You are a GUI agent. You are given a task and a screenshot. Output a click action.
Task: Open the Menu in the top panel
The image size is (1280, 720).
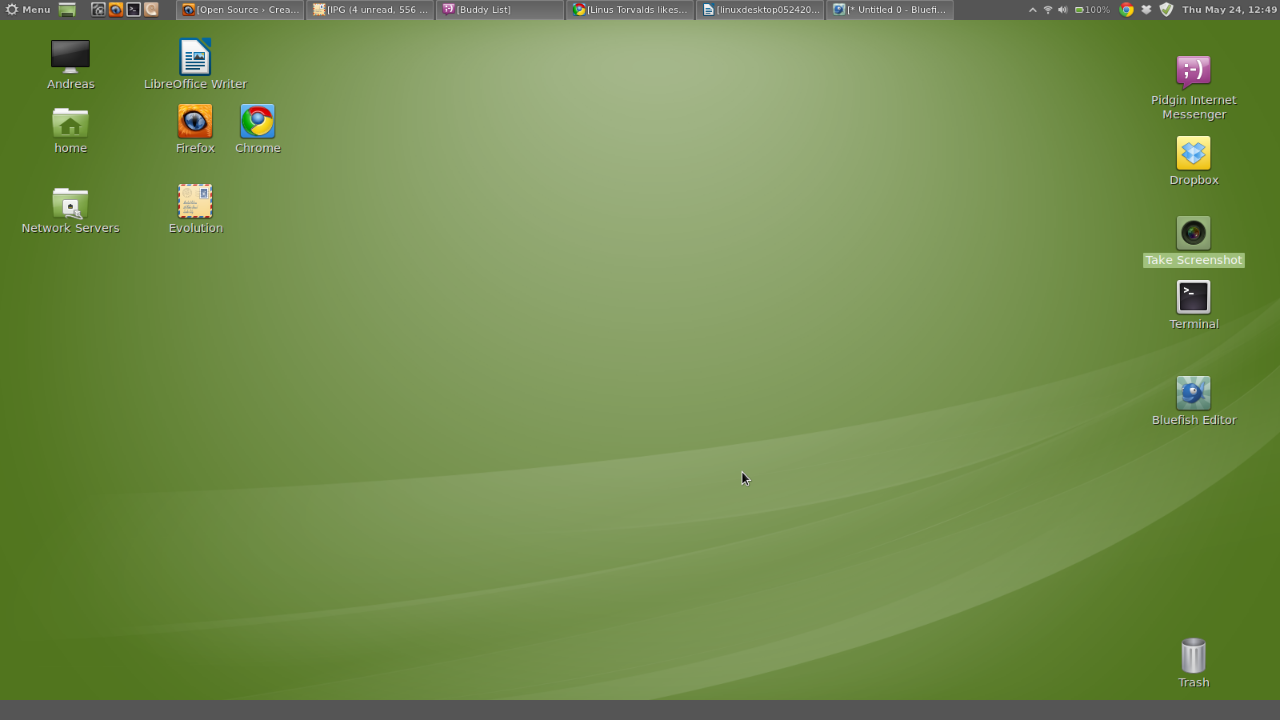(28, 10)
